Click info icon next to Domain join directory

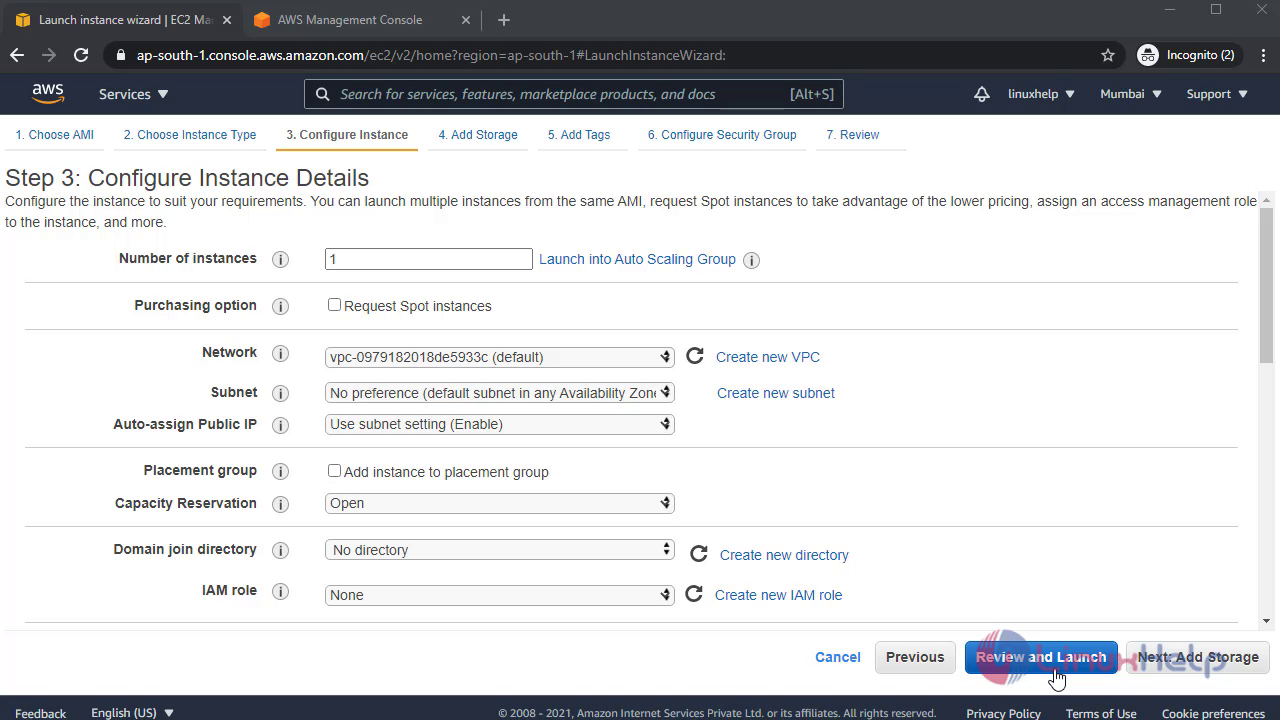point(281,550)
